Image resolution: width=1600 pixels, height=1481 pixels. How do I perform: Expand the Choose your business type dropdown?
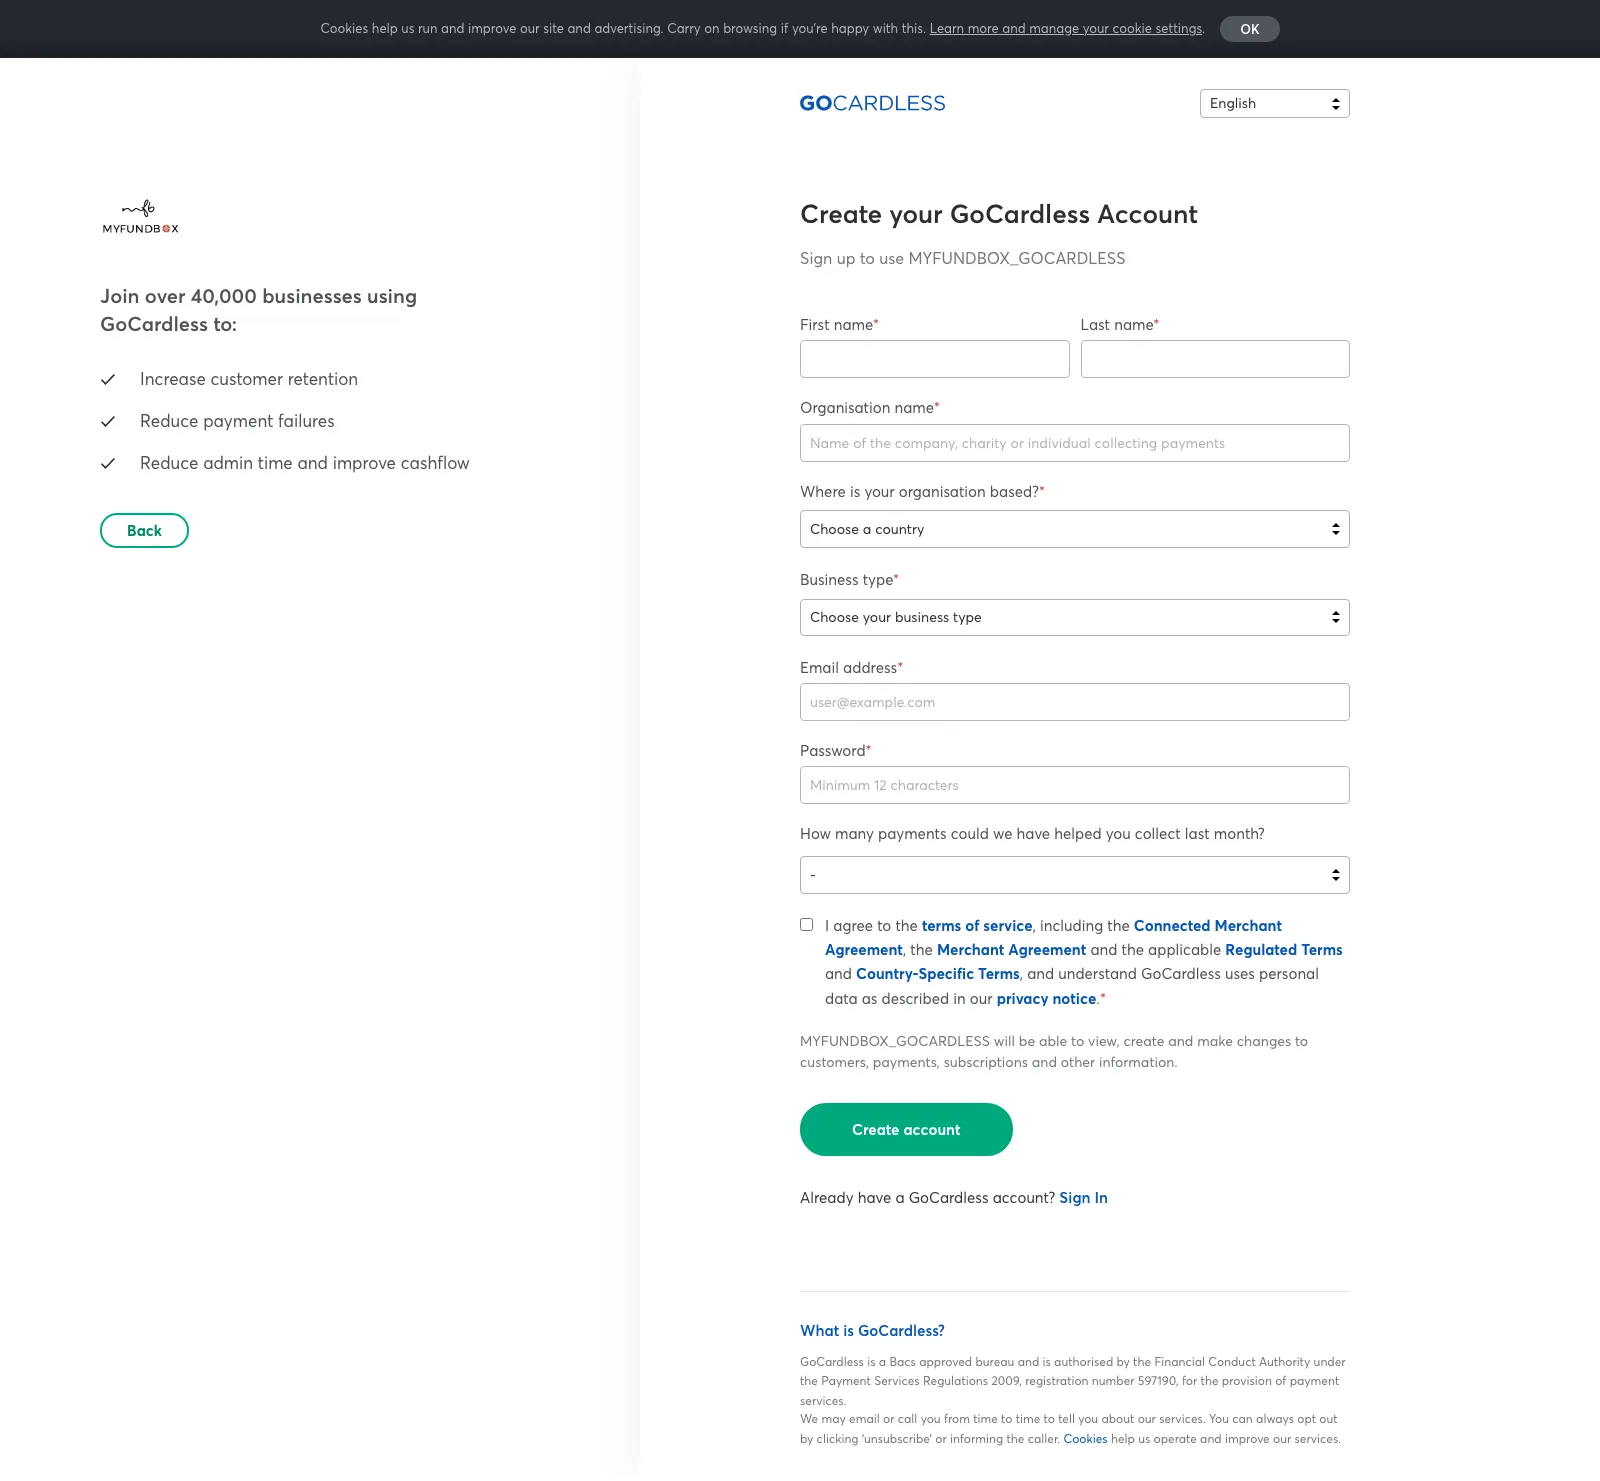tap(1074, 617)
